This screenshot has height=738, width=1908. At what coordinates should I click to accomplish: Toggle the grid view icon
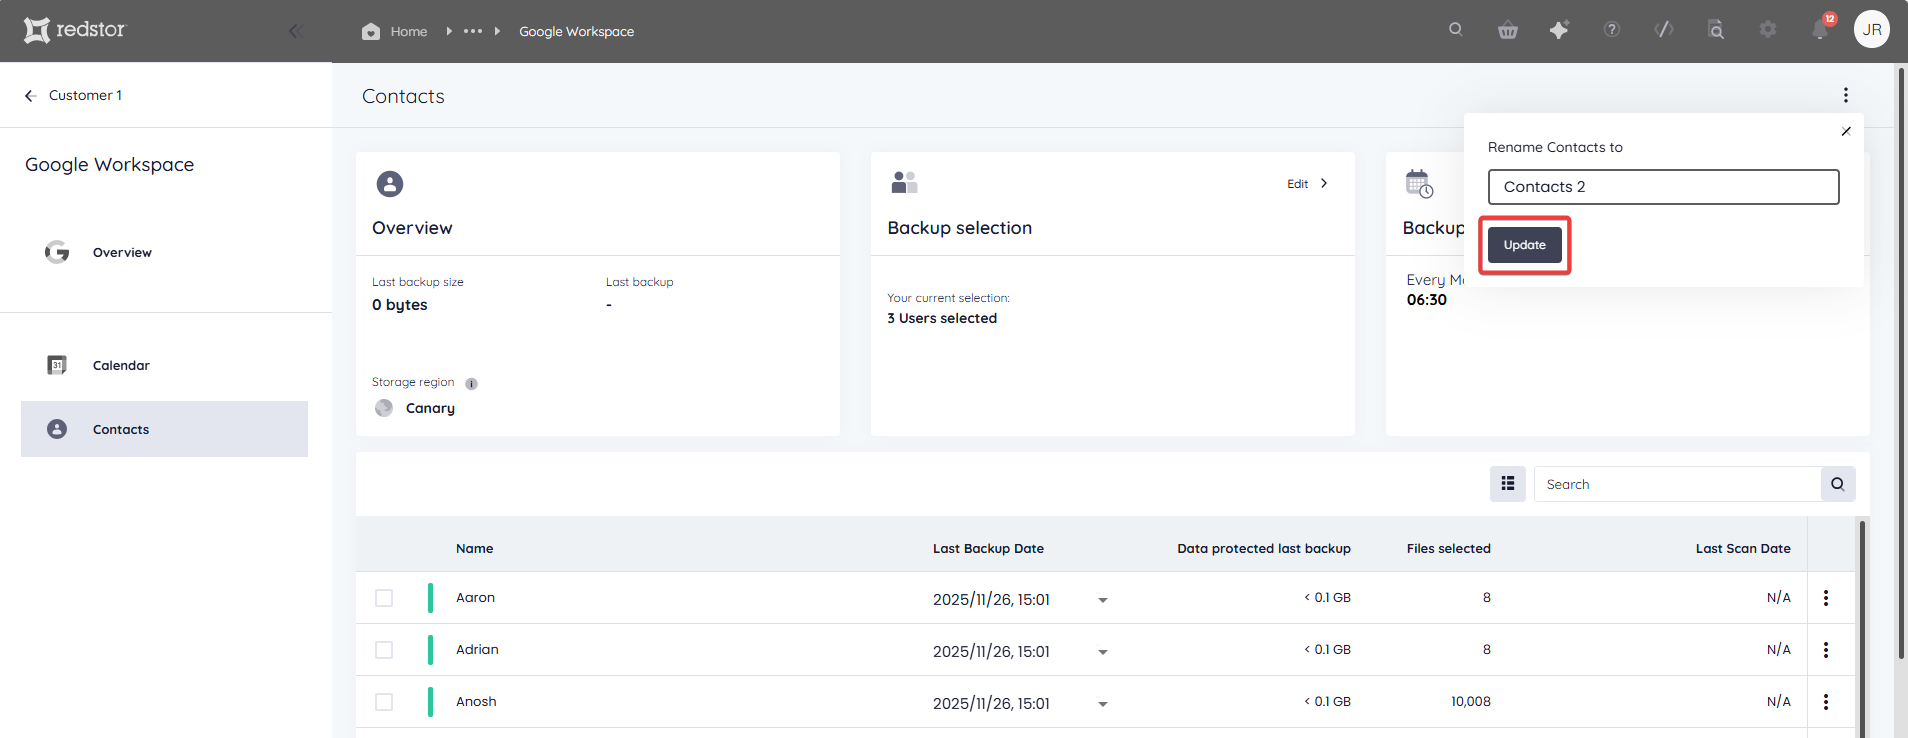[x=1508, y=484]
